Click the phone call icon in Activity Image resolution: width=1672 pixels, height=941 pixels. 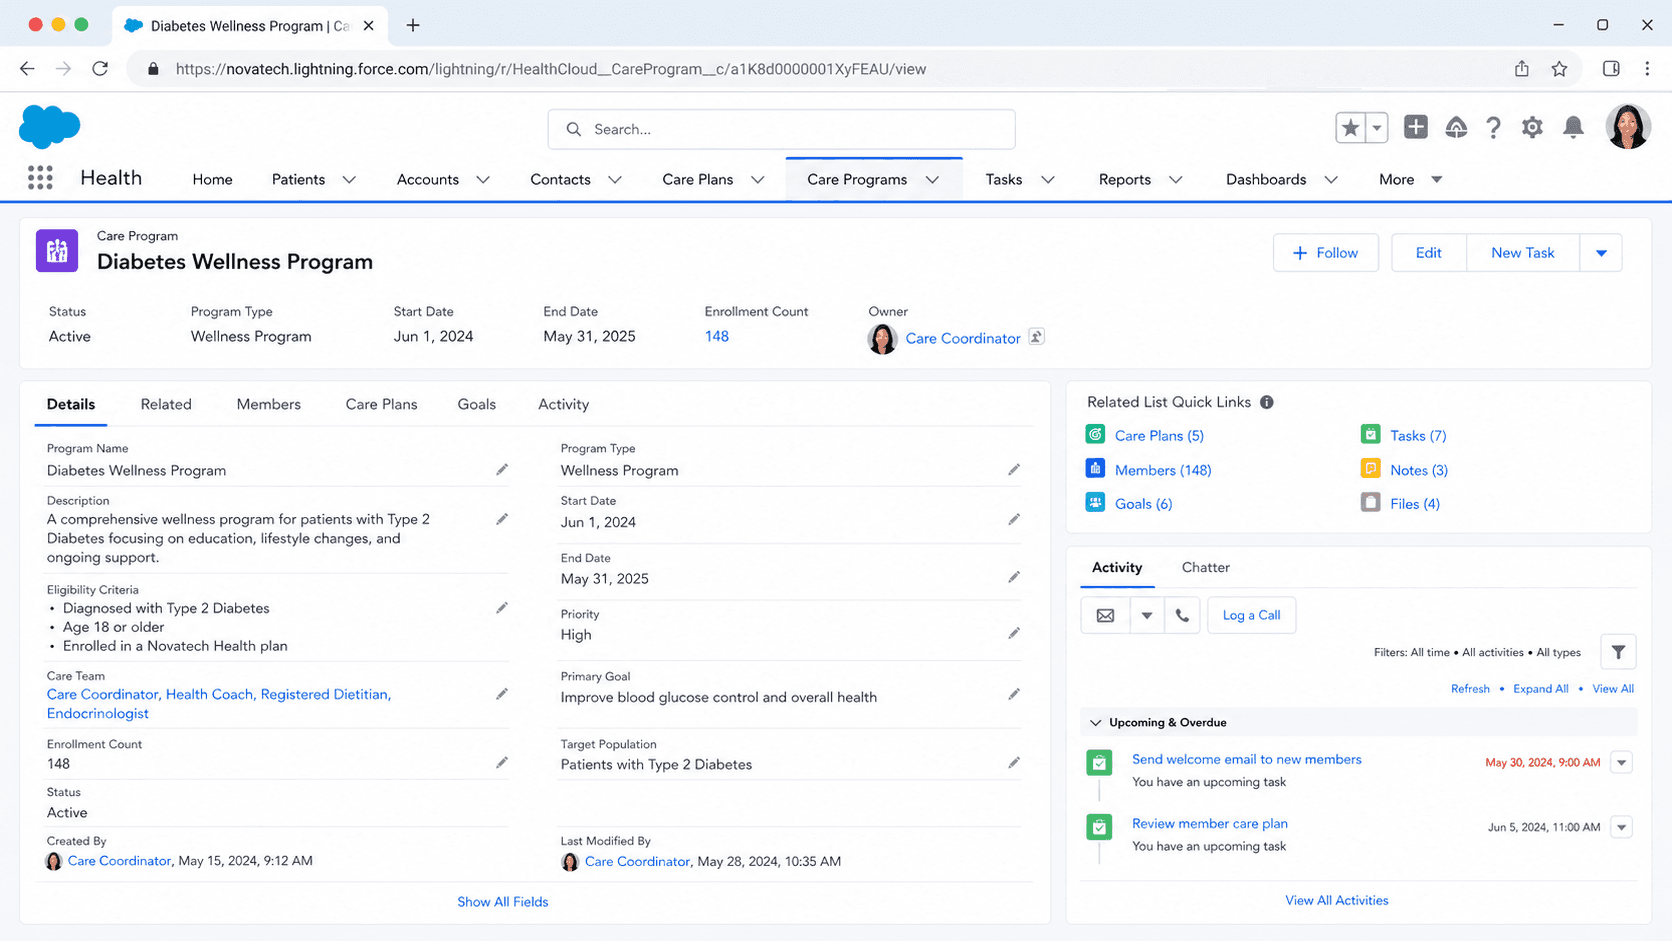pos(1182,615)
